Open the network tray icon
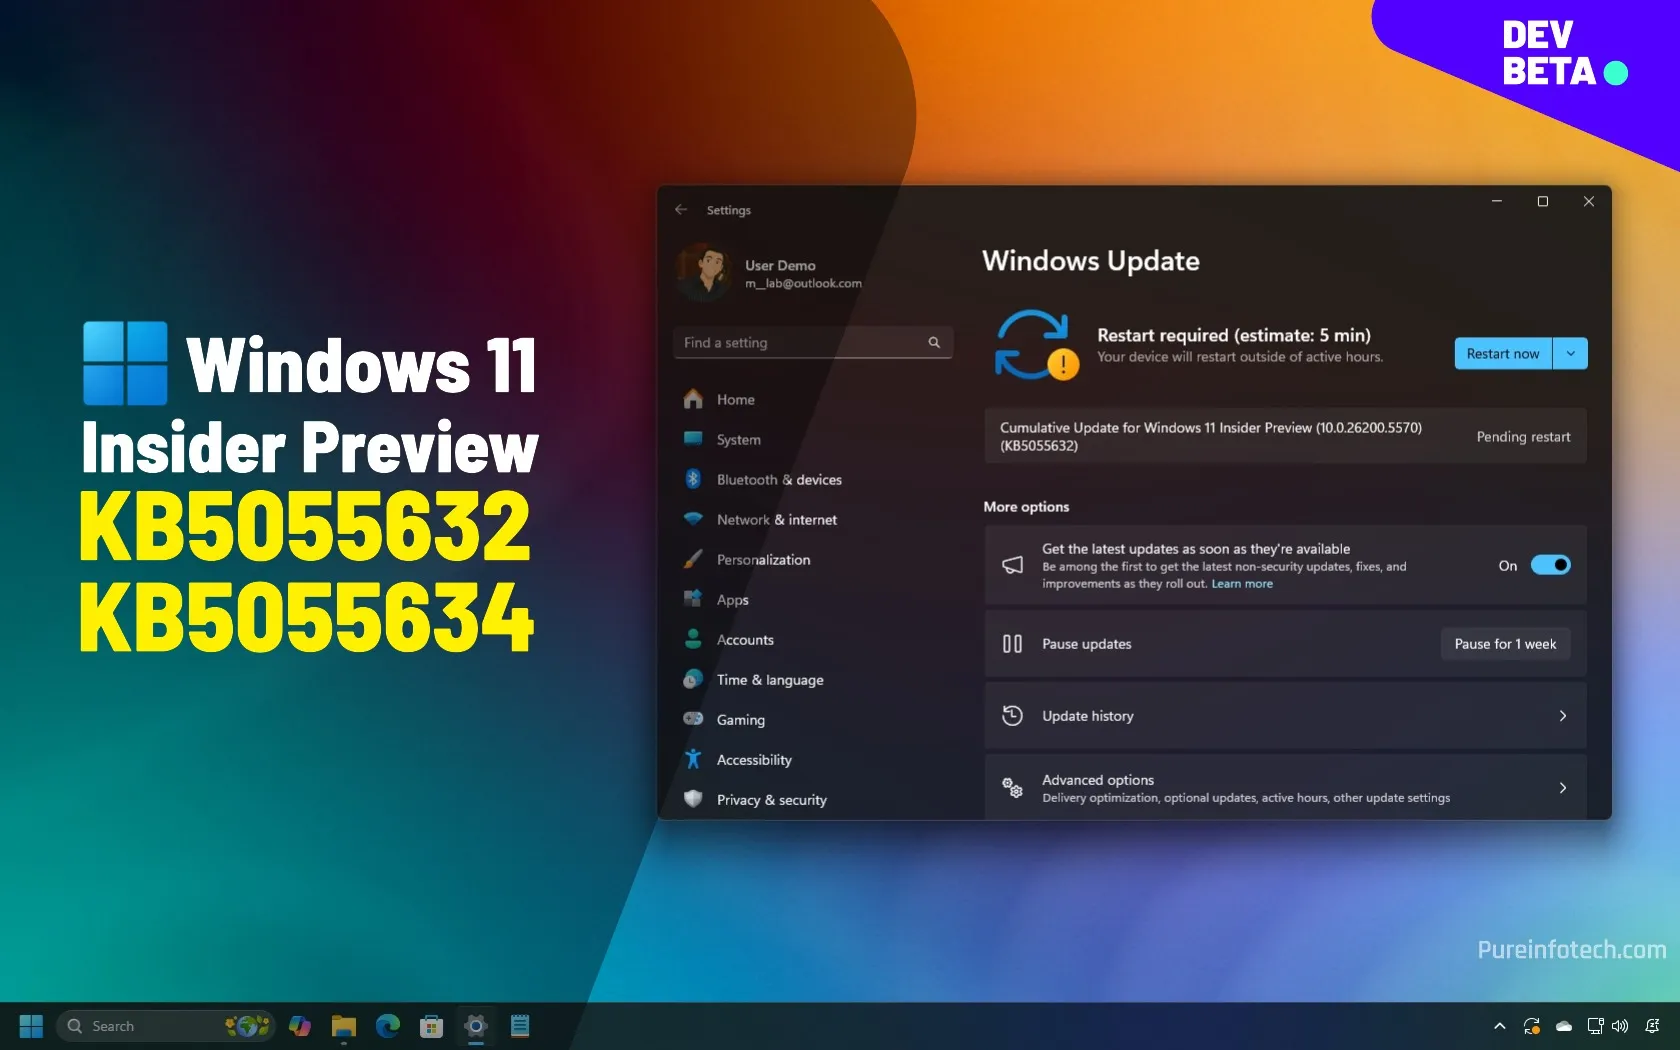This screenshot has width=1680, height=1050. coord(1595,1026)
